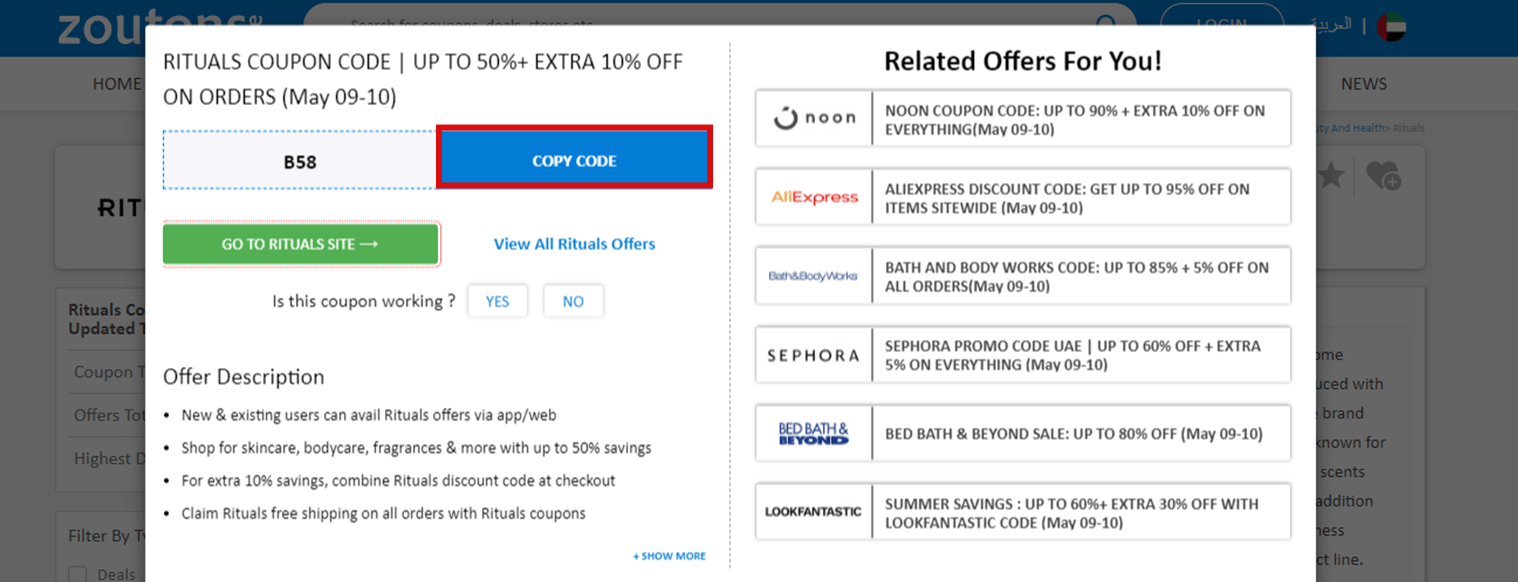The height and width of the screenshot is (582, 1518).
Task: Click the COPY CODE button
Action: tap(574, 160)
